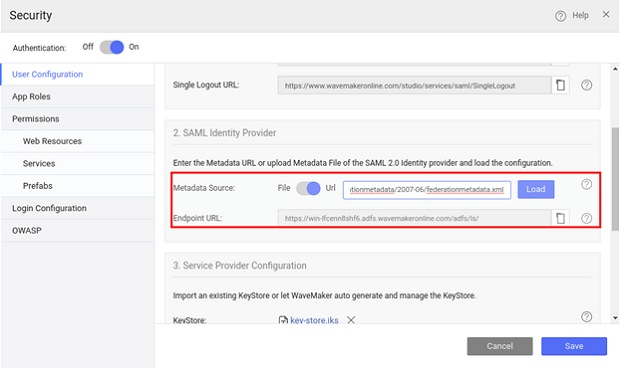Copy the Single Logout URL
Image resolution: width=620 pixels, height=368 pixels.
tap(560, 85)
